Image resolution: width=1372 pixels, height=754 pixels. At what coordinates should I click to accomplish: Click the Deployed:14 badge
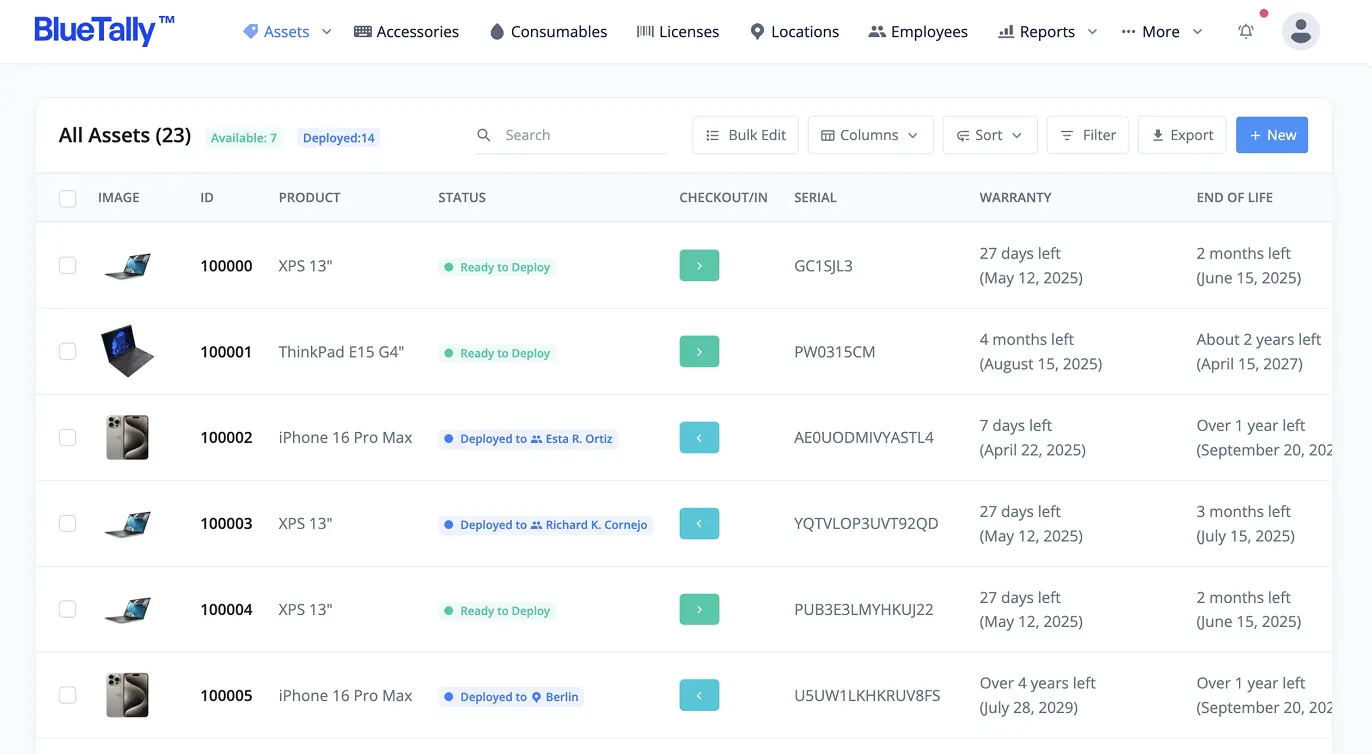339,138
